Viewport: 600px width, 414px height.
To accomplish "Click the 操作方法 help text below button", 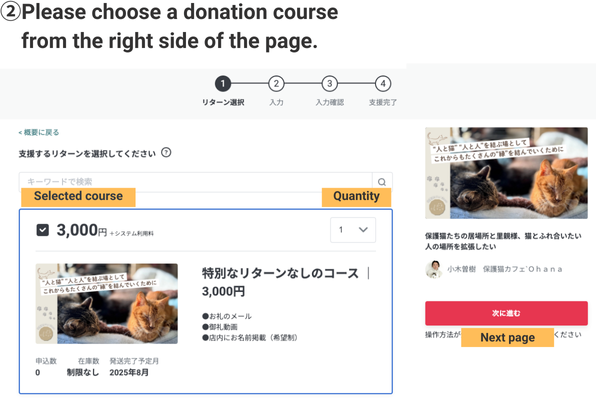I will (441, 334).
